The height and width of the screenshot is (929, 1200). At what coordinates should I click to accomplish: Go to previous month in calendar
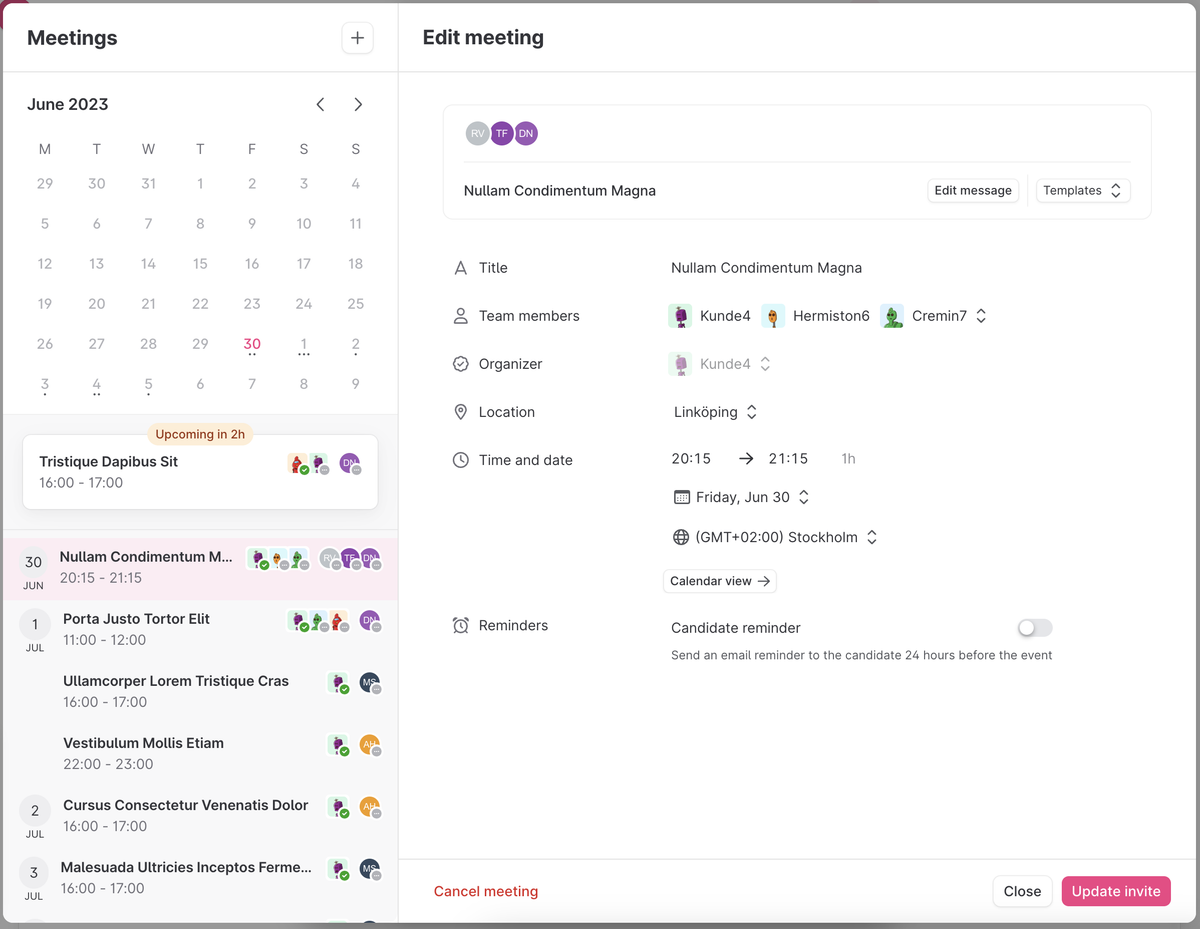[x=320, y=105]
